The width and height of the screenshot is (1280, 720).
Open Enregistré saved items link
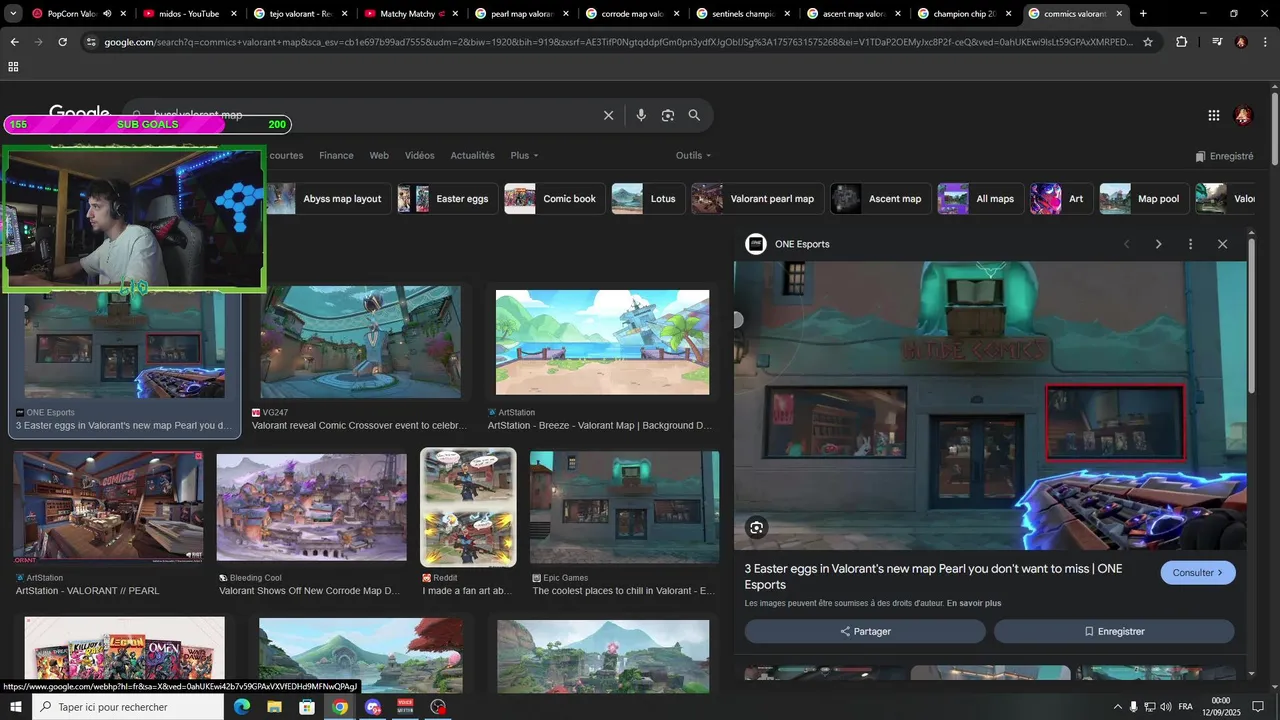1224,156
